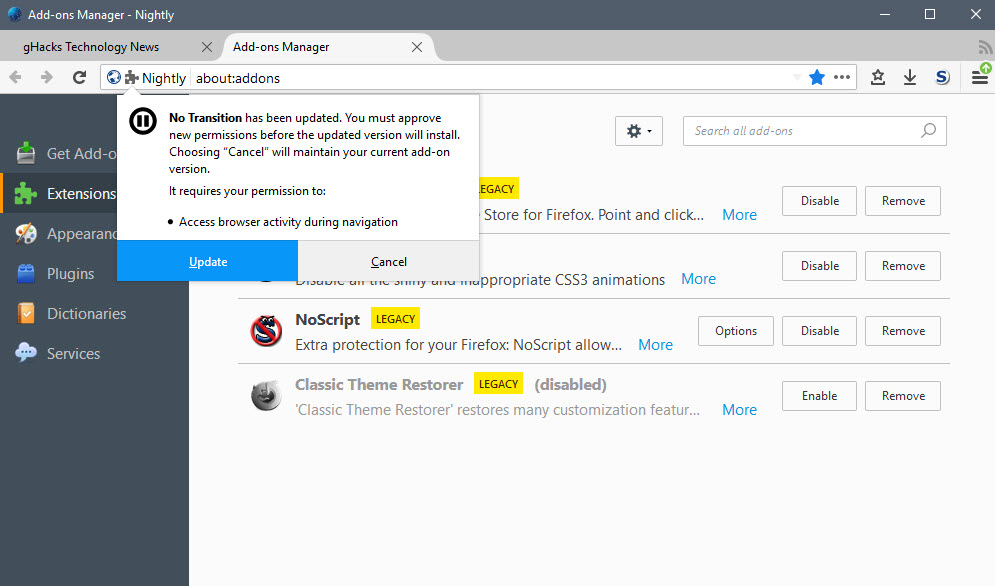Disable the first legacy extension
The image size is (995, 586).
tap(819, 201)
